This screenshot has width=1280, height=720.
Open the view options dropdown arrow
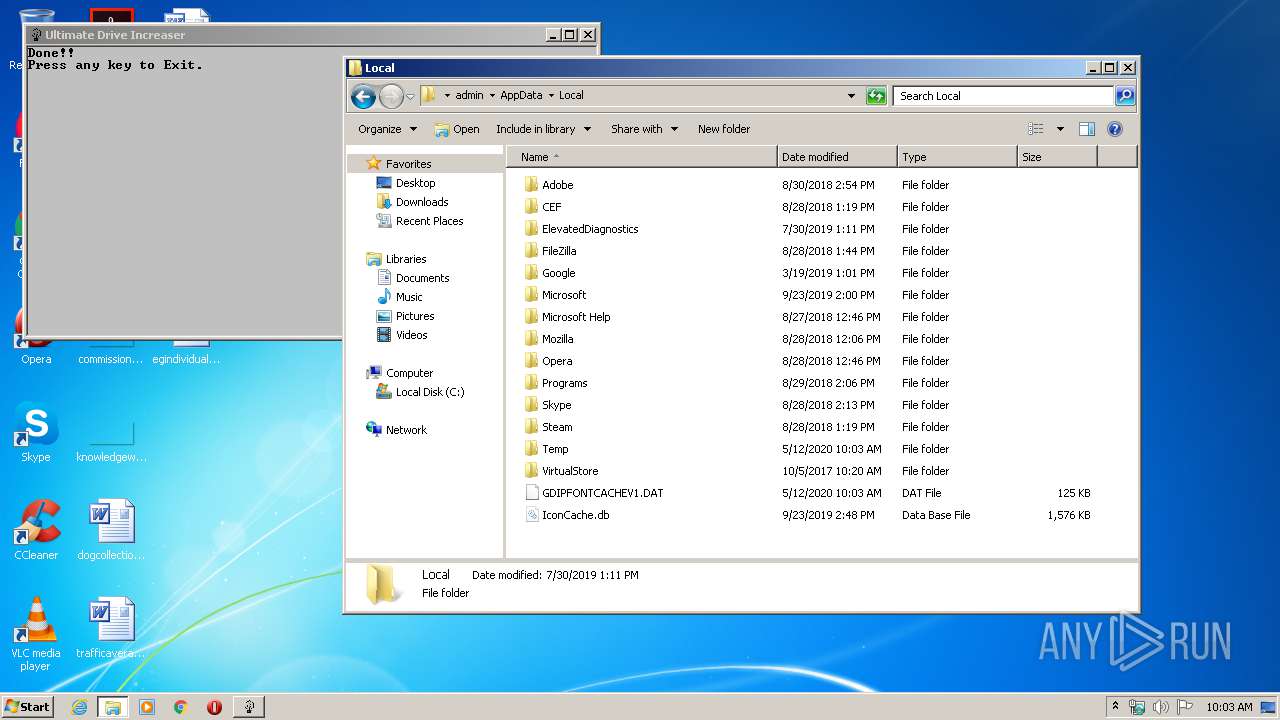pyautogui.click(x=1060, y=129)
